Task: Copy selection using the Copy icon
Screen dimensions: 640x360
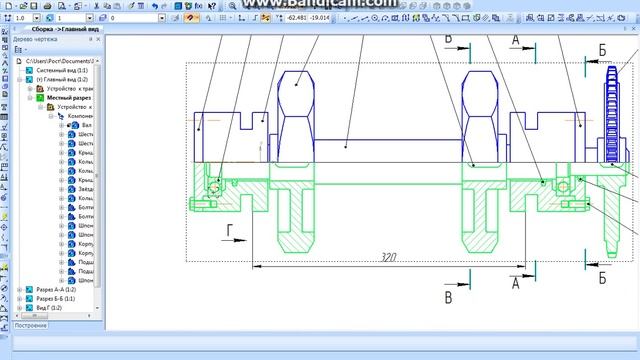Action: tap(107, 6)
